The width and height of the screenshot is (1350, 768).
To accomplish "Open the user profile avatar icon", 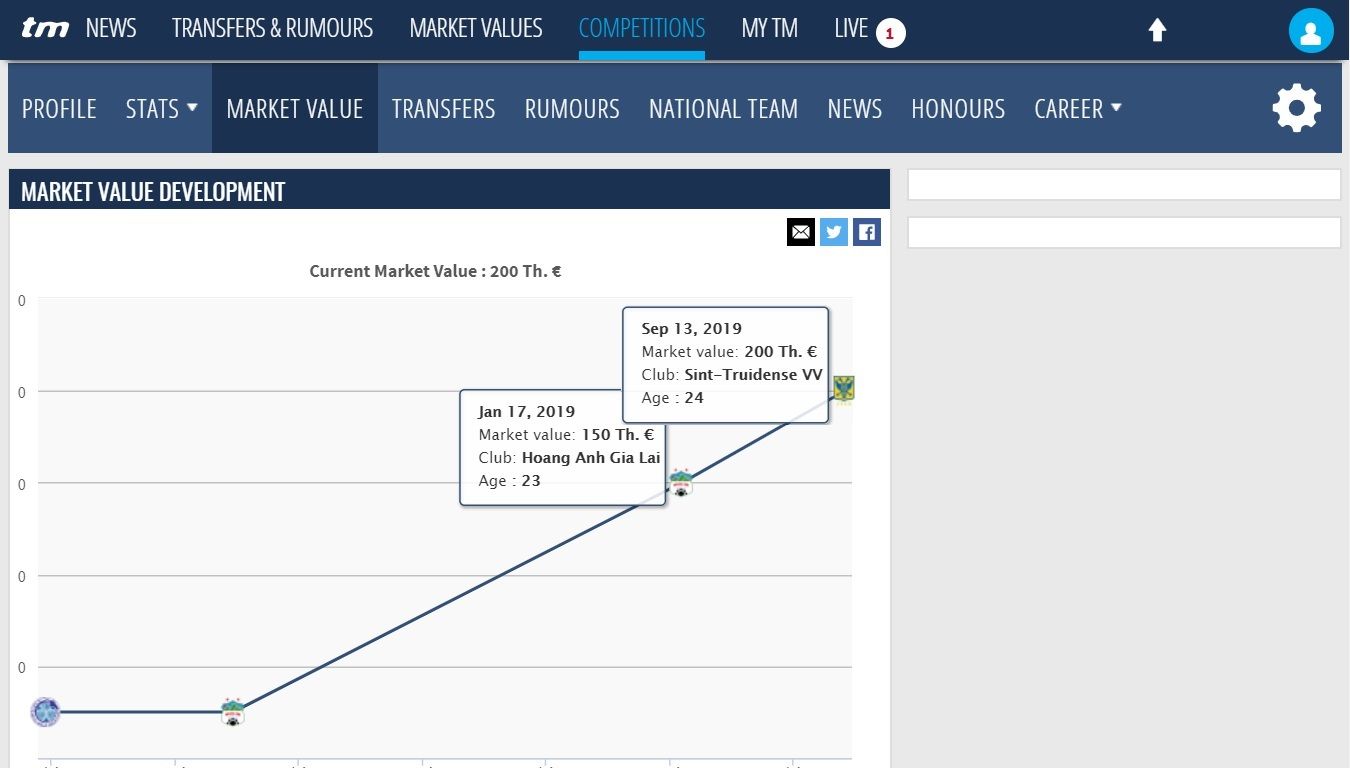I will pos(1310,29).
